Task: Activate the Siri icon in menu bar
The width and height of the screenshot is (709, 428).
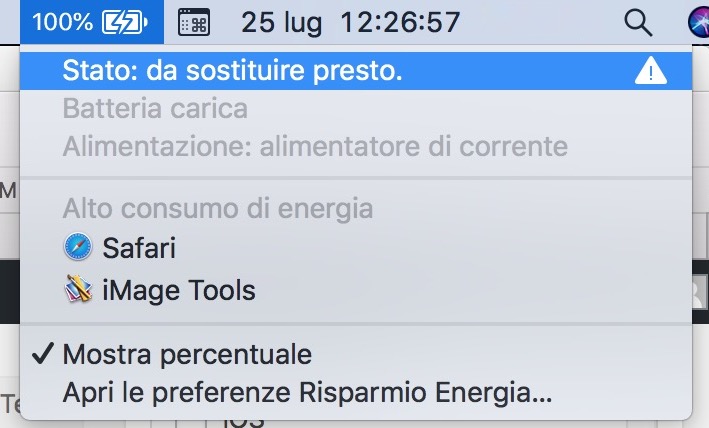Action: (698, 21)
